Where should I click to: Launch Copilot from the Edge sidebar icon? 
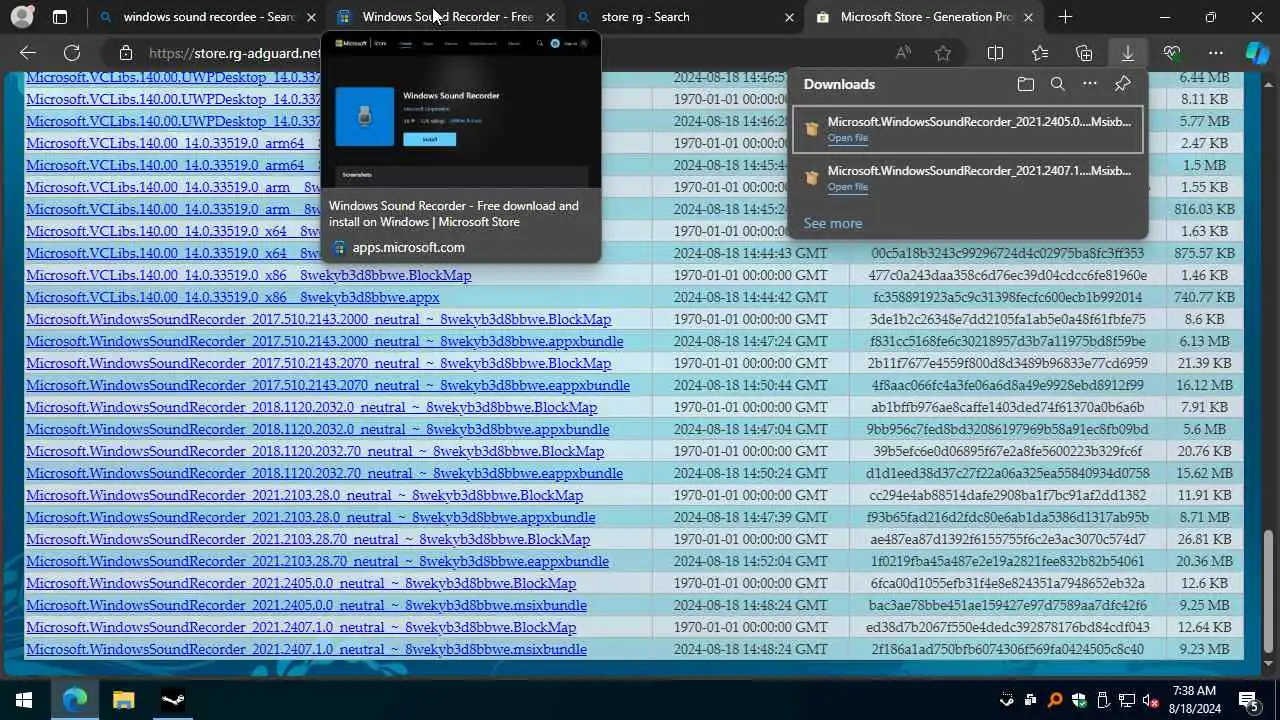coord(1257,53)
